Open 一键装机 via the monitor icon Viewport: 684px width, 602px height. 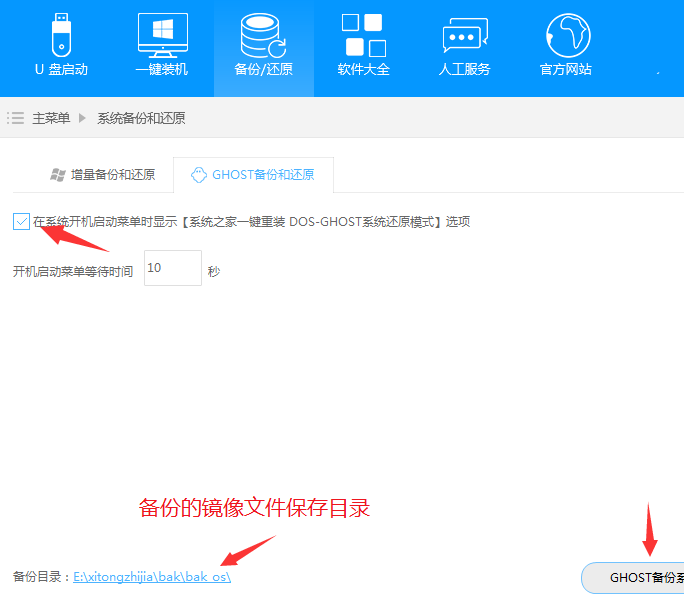click(162, 35)
